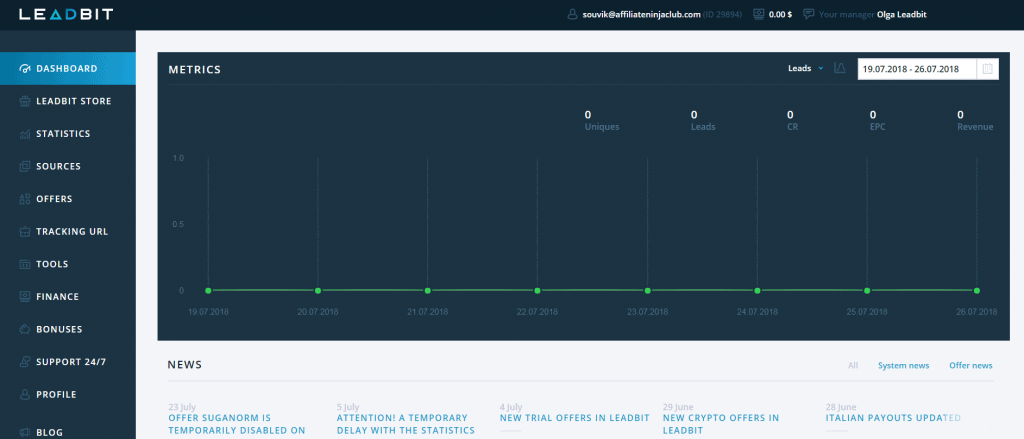Viewport: 1024px width, 439px height.
Task: Click the '23 July' news date
Action: pyautogui.click(x=182, y=407)
